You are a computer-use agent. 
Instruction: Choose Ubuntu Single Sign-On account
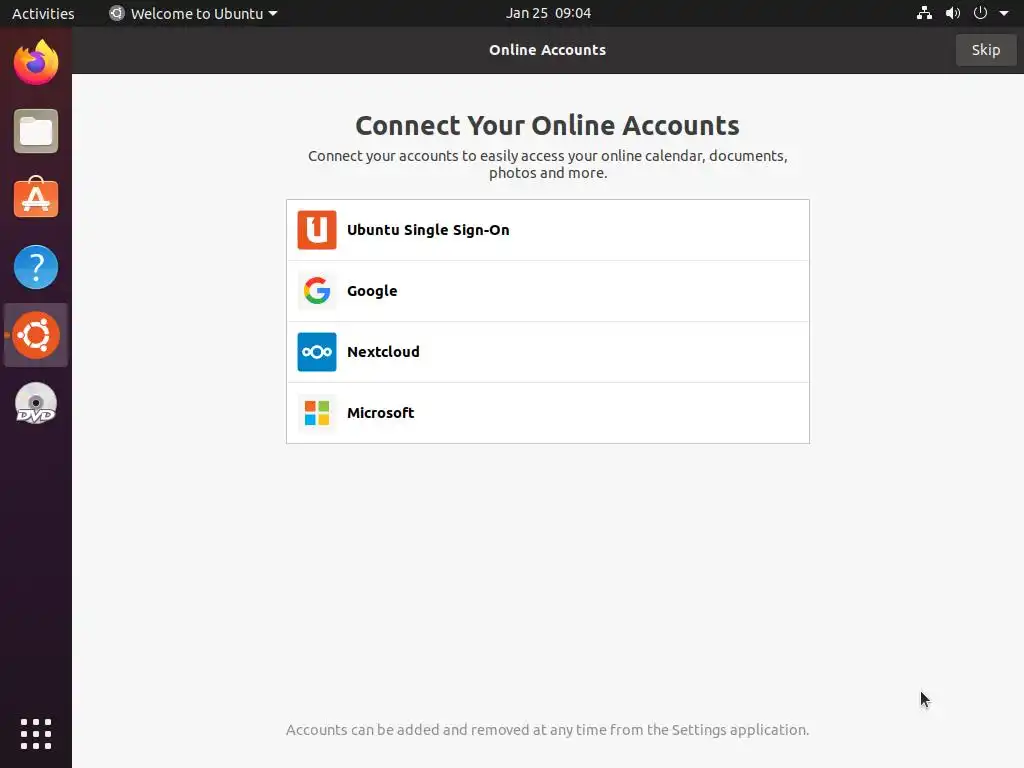click(x=548, y=230)
